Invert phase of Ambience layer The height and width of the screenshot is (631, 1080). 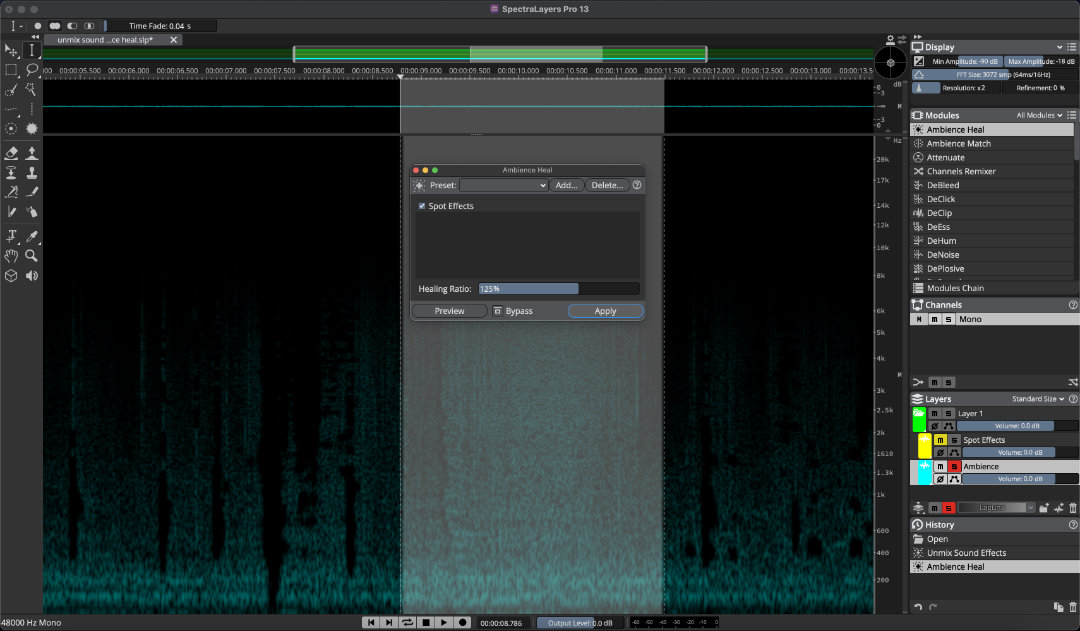click(x=940, y=479)
